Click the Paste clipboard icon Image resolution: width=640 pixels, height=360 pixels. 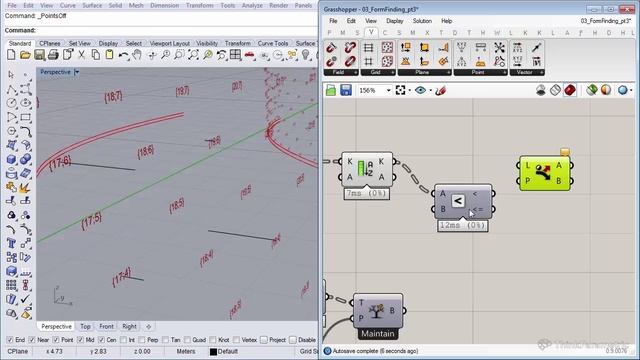tap(109, 55)
